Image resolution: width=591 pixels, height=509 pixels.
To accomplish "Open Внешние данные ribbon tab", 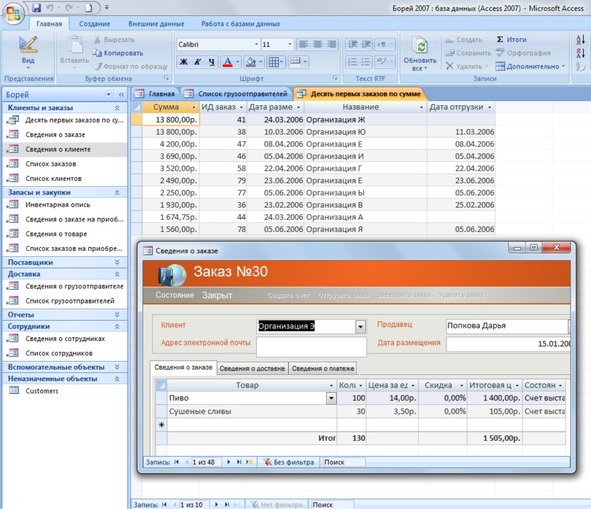I will (156, 24).
